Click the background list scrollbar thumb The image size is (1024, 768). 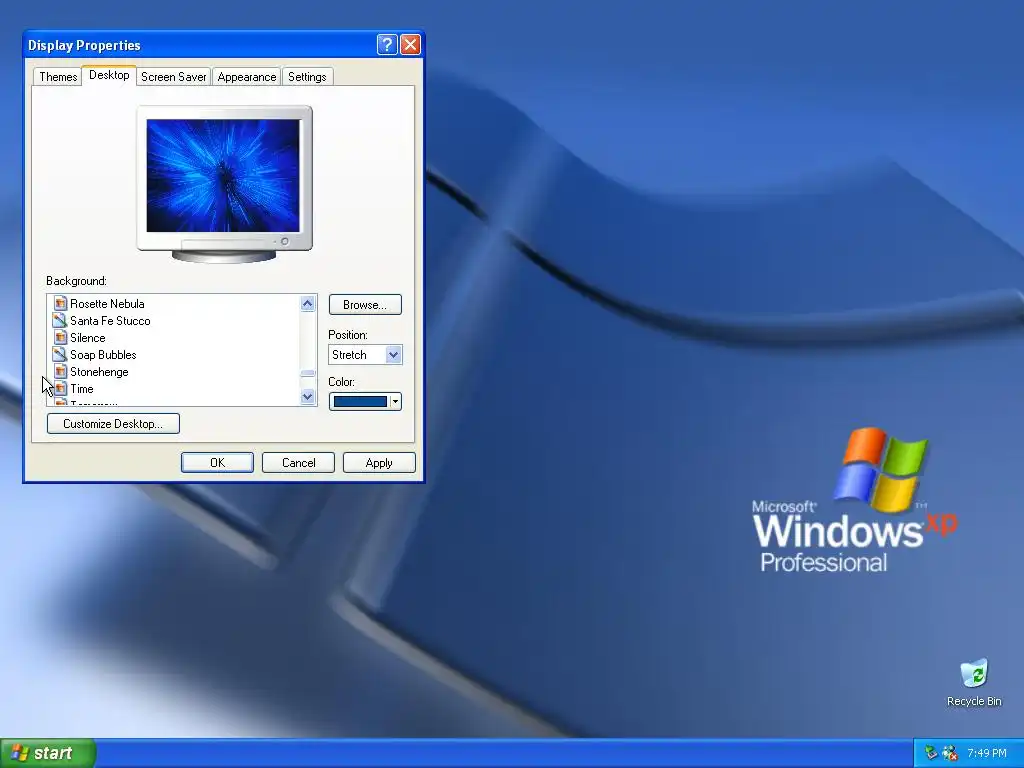pyautogui.click(x=308, y=374)
